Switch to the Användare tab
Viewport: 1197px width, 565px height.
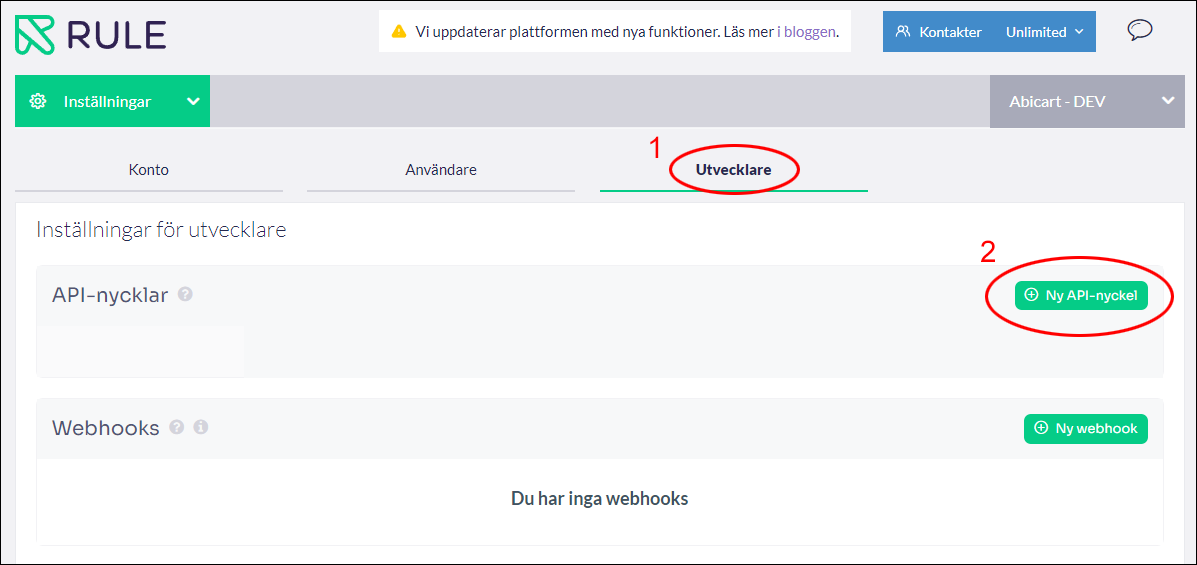click(441, 170)
